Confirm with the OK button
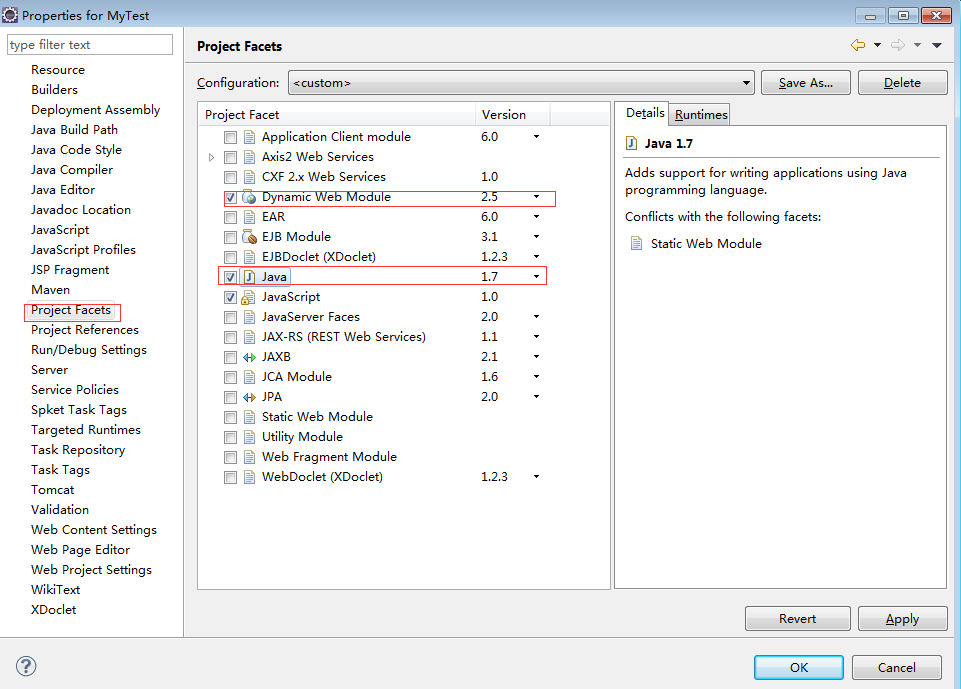The image size is (961, 689). (799, 668)
